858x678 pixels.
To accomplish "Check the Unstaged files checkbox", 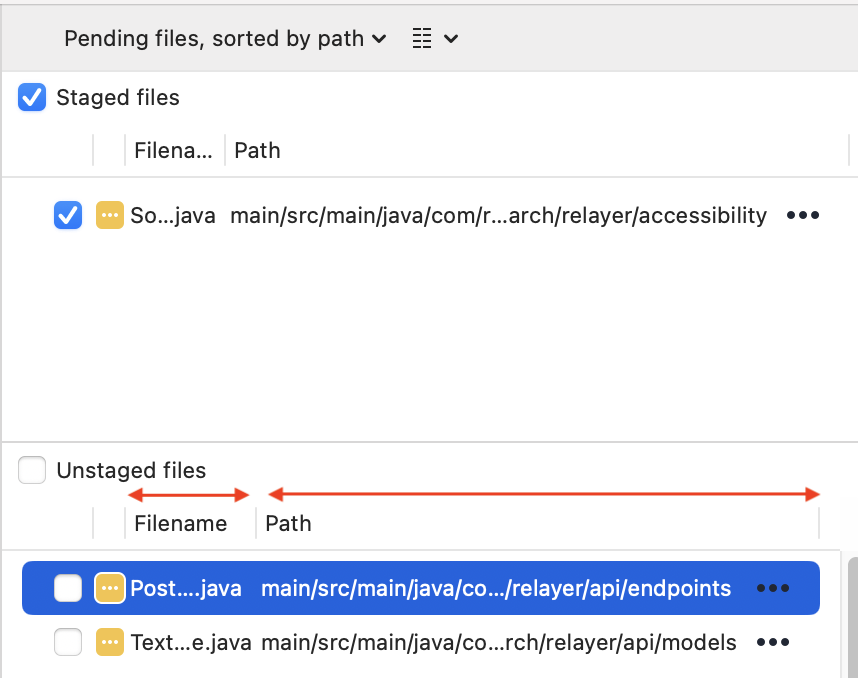I will [32, 470].
